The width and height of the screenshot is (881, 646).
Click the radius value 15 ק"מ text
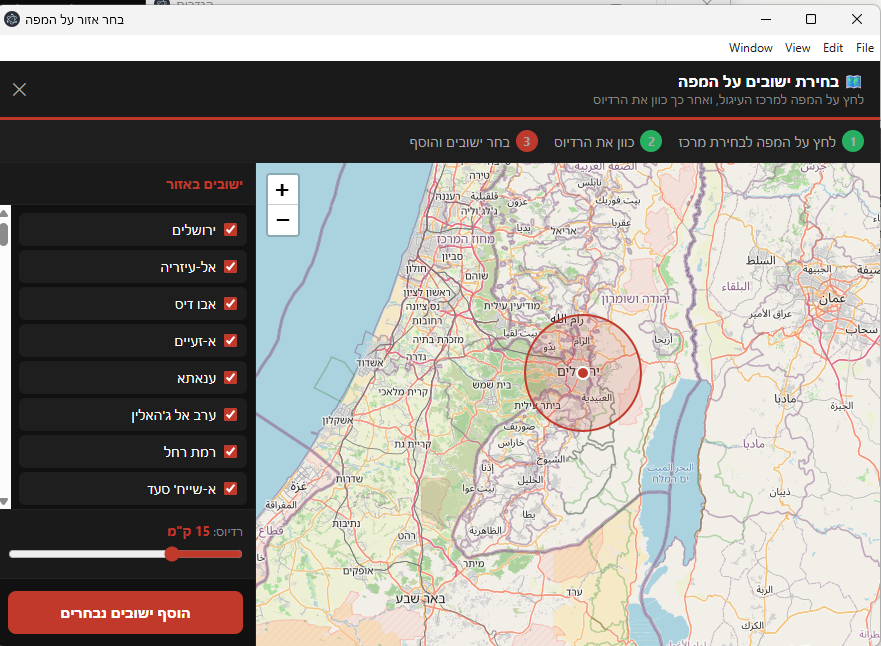tap(189, 531)
